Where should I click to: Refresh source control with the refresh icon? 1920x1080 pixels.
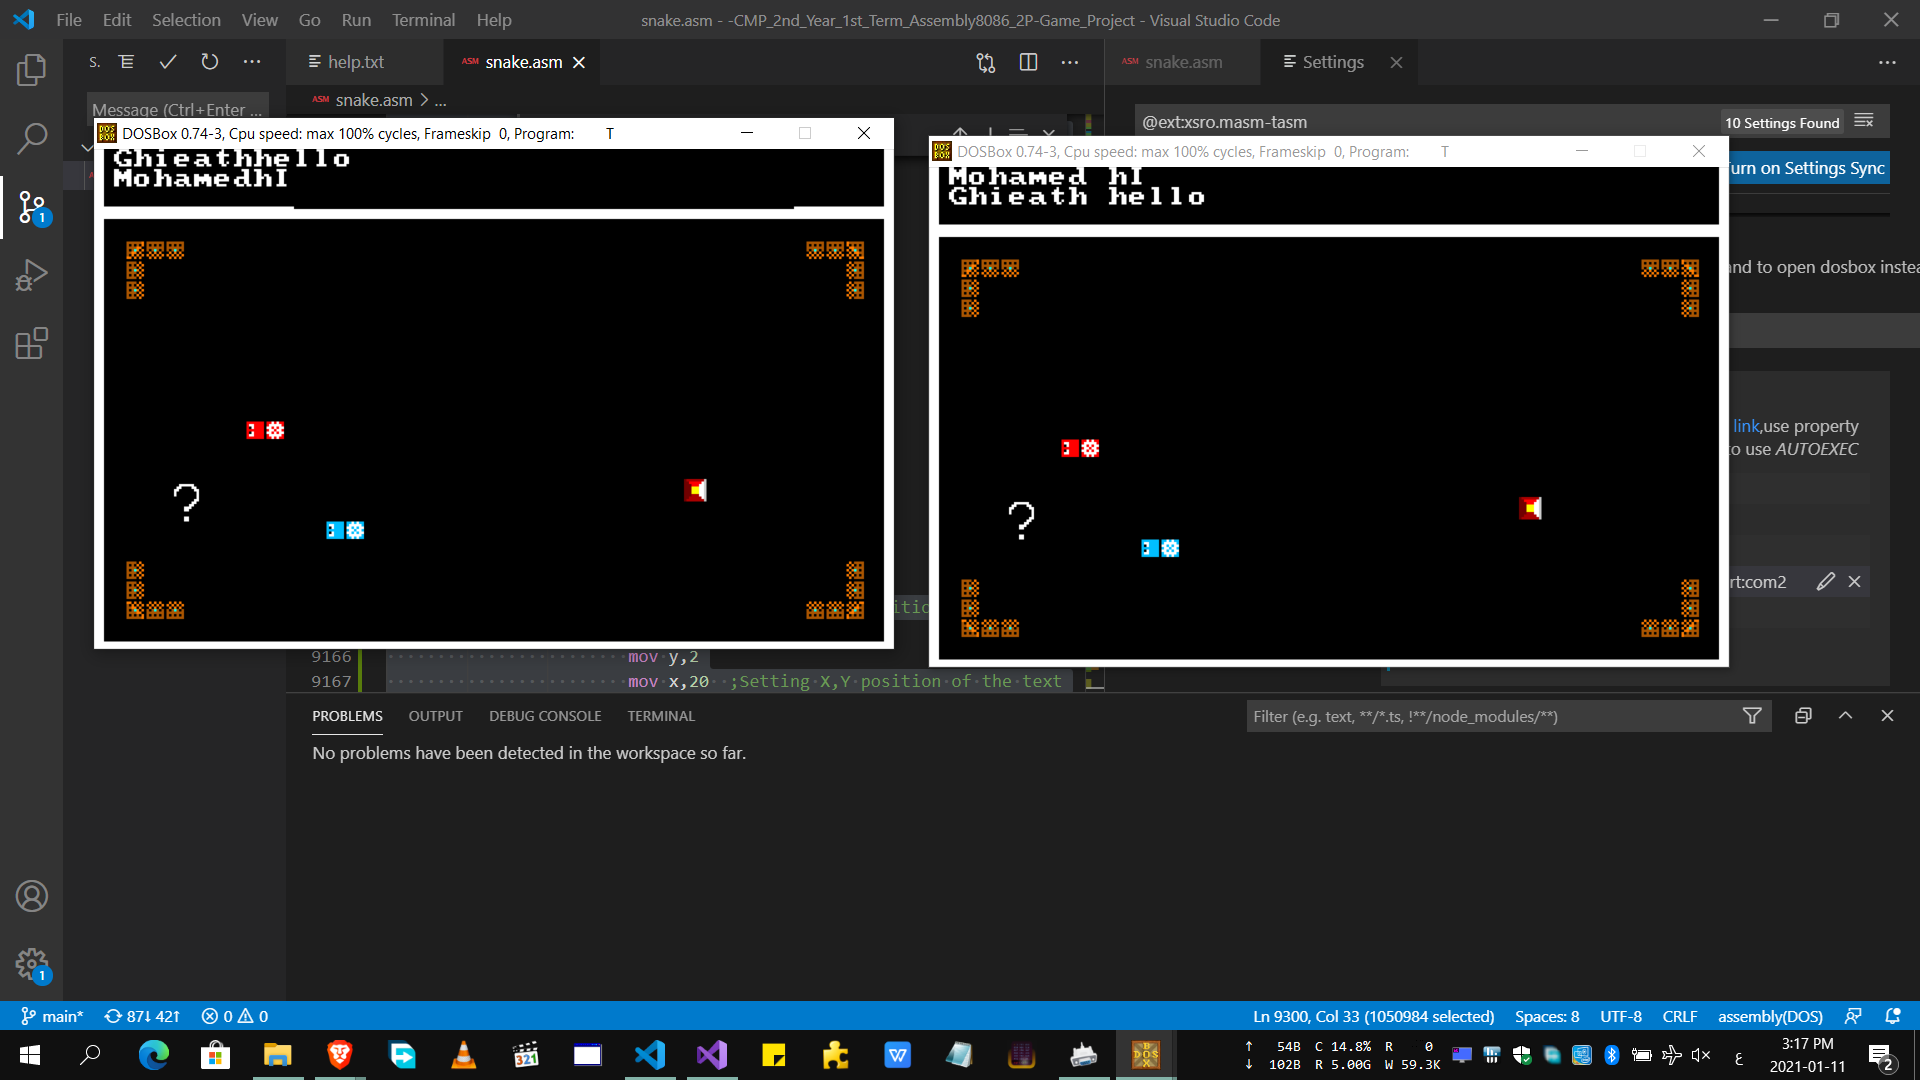coord(209,62)
